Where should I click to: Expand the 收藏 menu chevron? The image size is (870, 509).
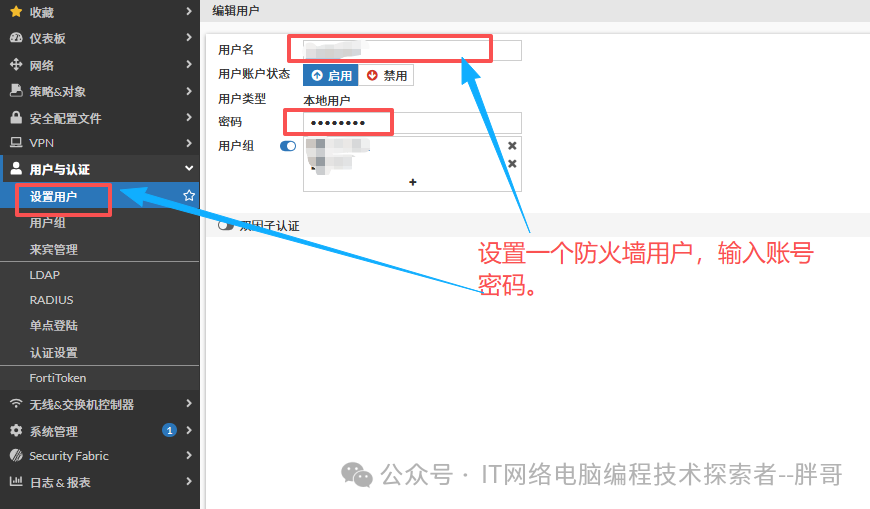click(x=189, y=11)
